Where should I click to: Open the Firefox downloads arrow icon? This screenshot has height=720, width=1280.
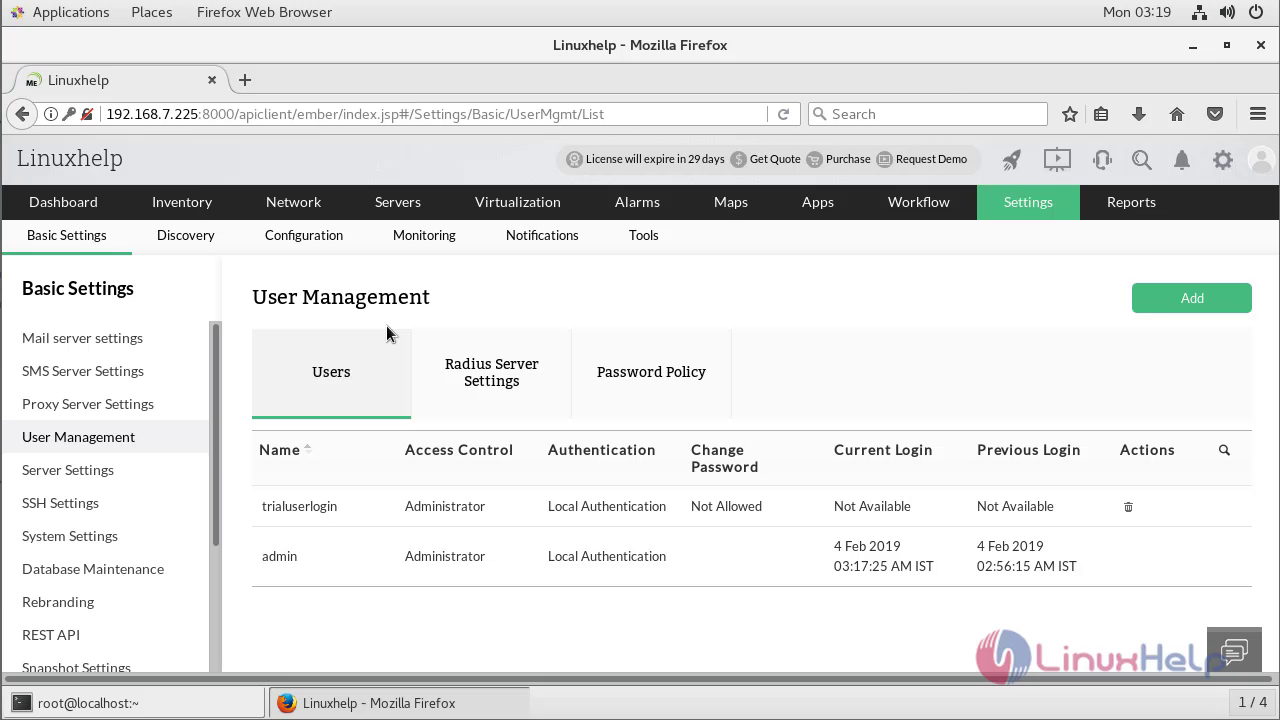1139,114
